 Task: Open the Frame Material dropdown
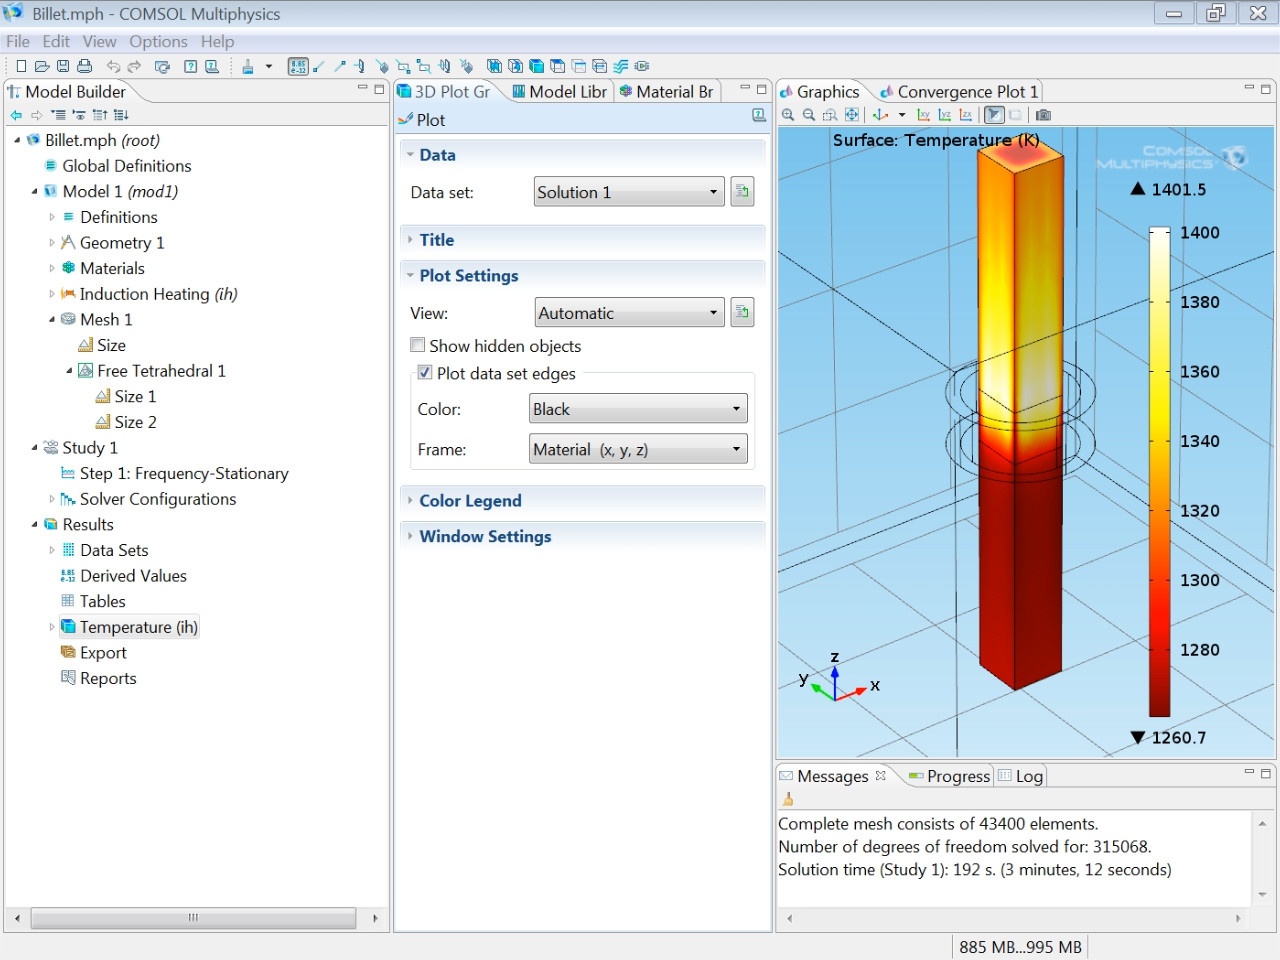pos(638,450)
